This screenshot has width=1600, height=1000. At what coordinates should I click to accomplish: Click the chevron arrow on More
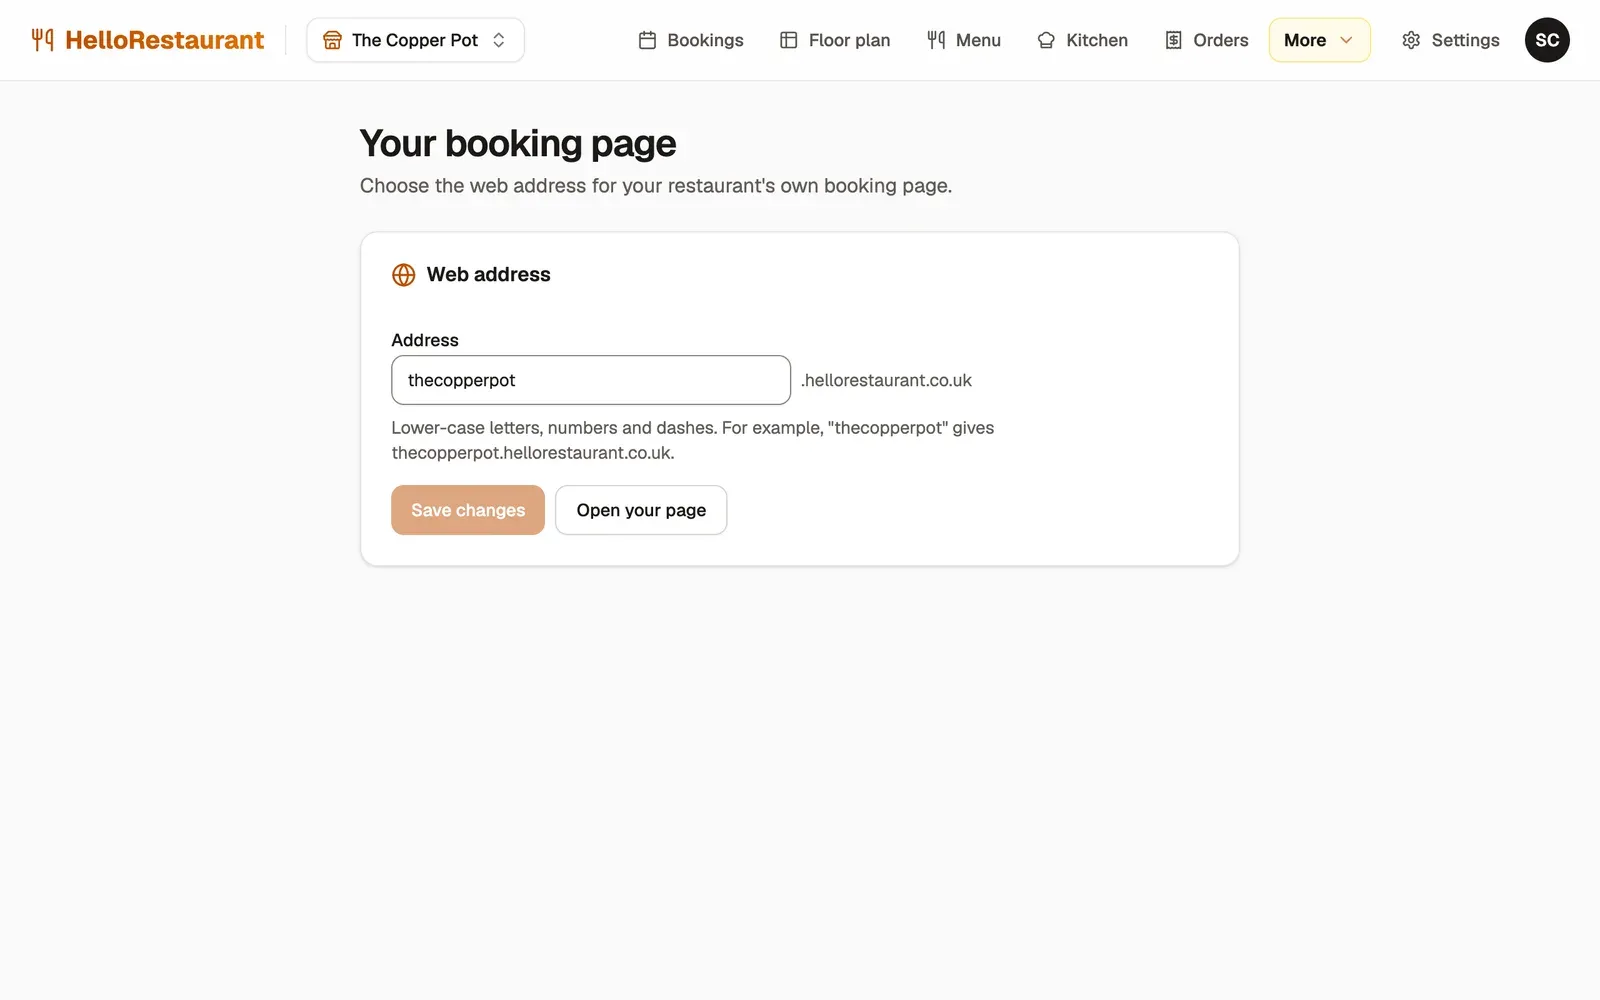1346,40
